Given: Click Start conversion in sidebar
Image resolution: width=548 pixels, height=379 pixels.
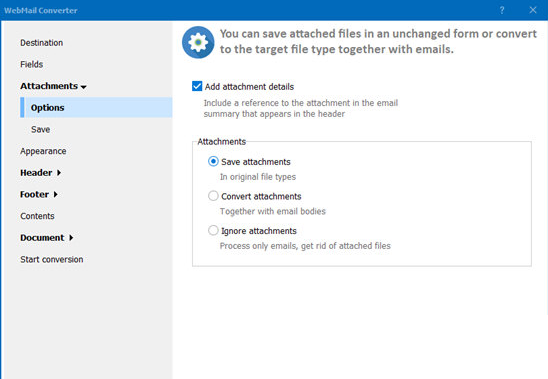Looking at the screenshot, I should pyautogui.click(x=51, y=259).
